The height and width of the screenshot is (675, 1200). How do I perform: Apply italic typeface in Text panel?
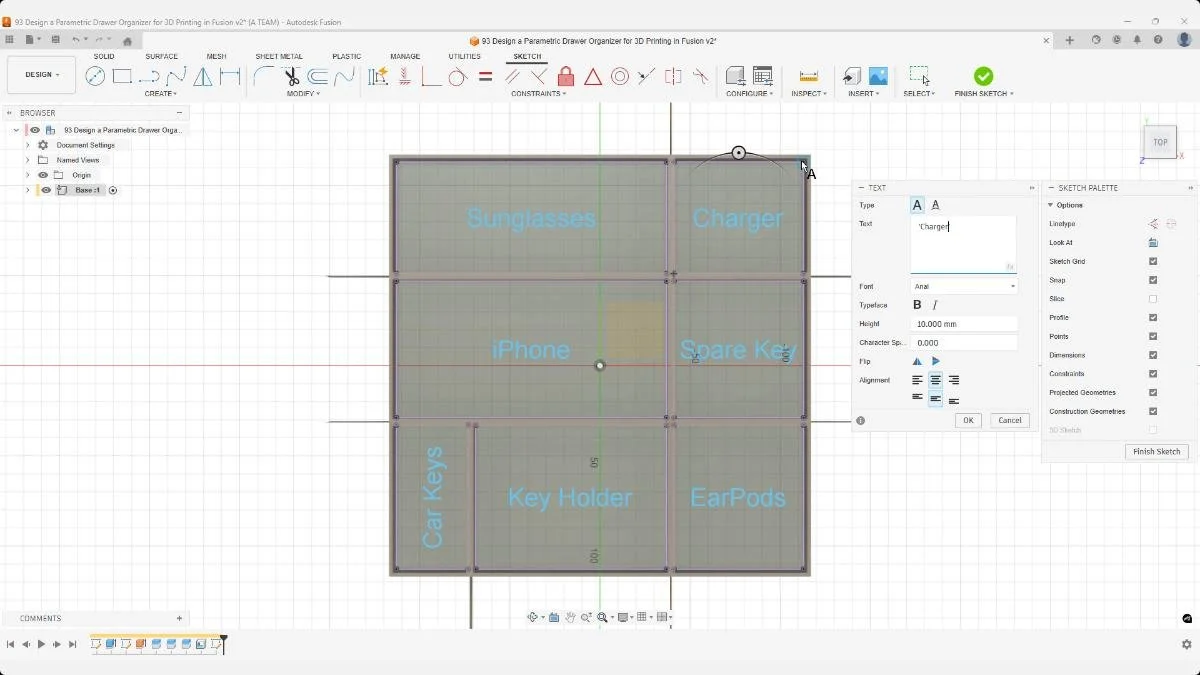pos(935,305)
